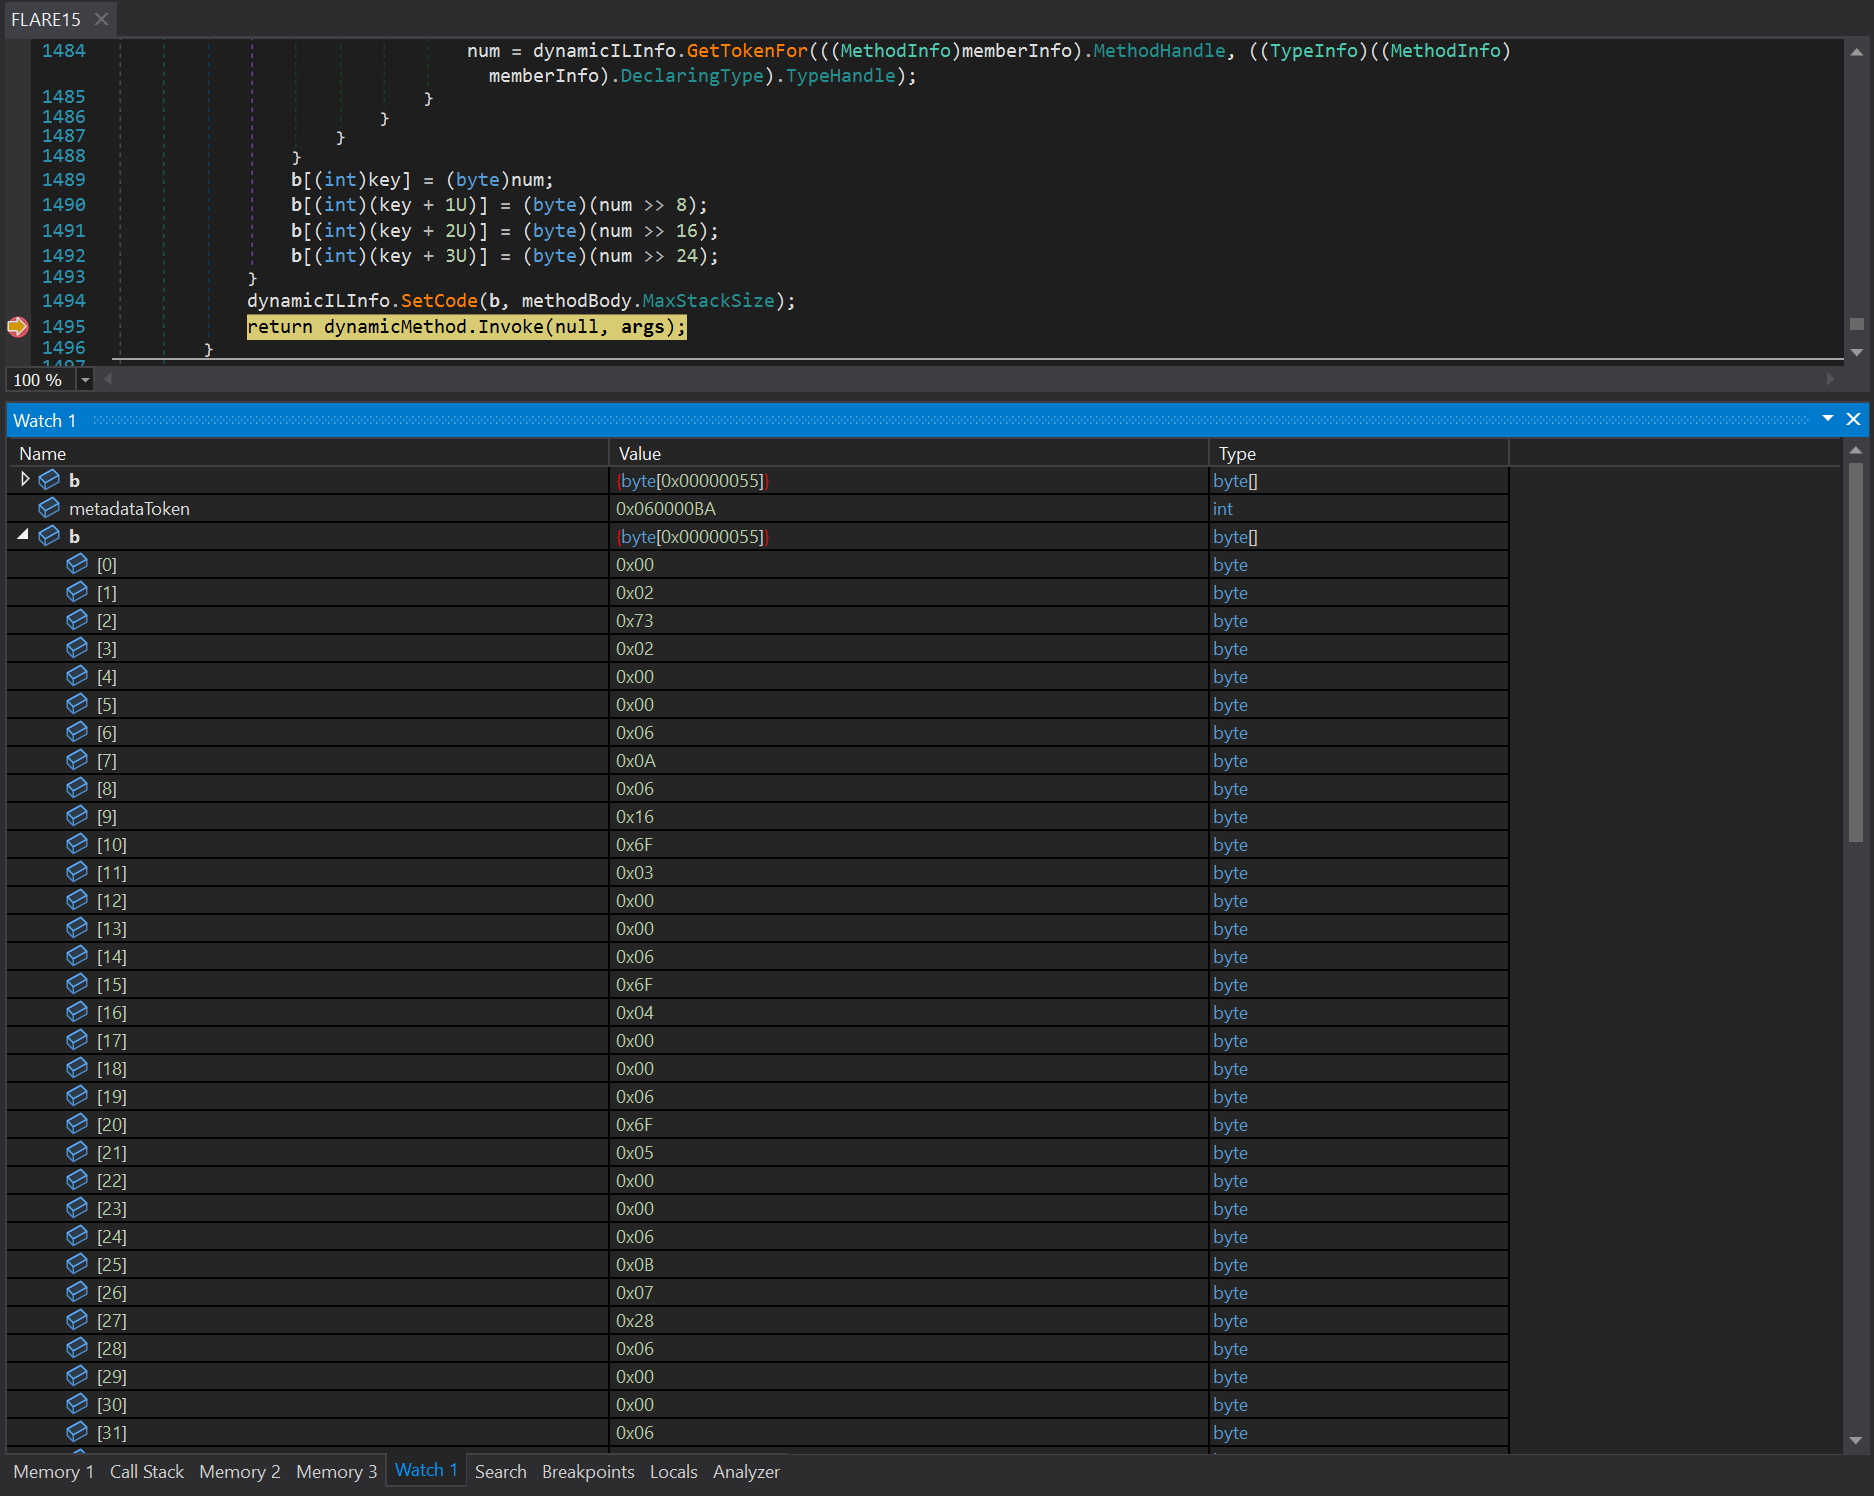Close the Watch 1 panel
Image resolution: width=1874 pixels, height=1496 pixels.
(1853, 420)
